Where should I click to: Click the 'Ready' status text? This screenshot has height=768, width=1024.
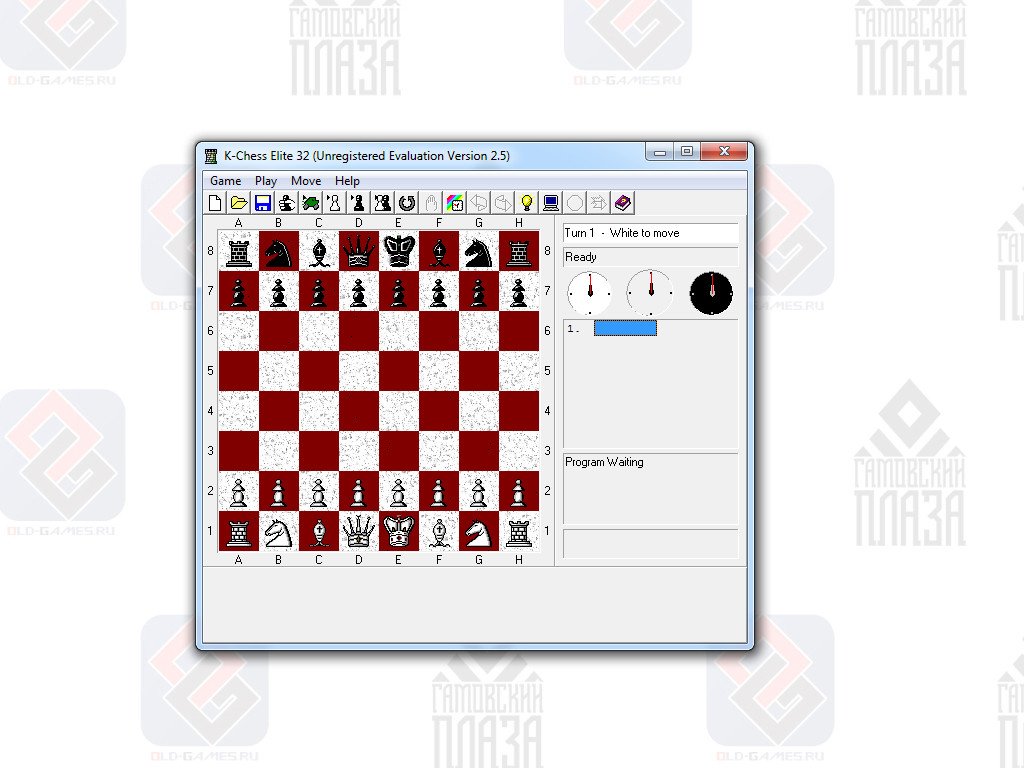581,257
